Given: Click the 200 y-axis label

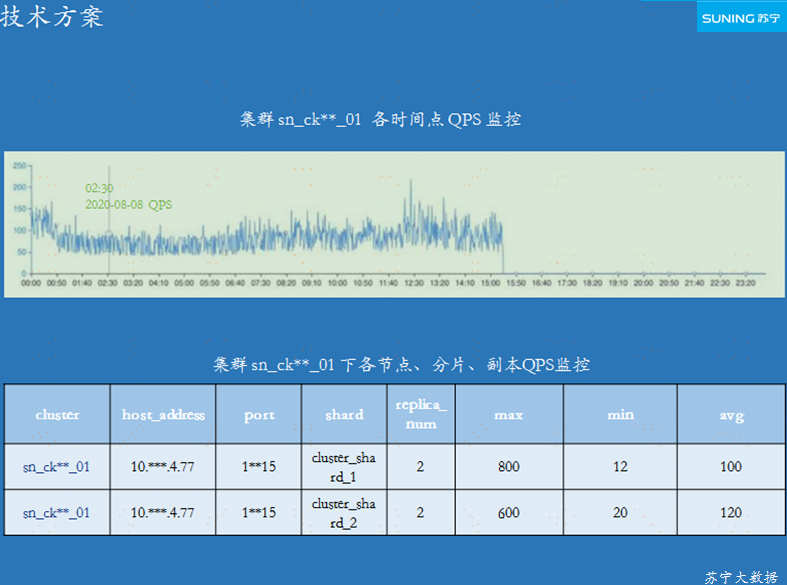Looking at the screenshot, I should coord(20,187).
